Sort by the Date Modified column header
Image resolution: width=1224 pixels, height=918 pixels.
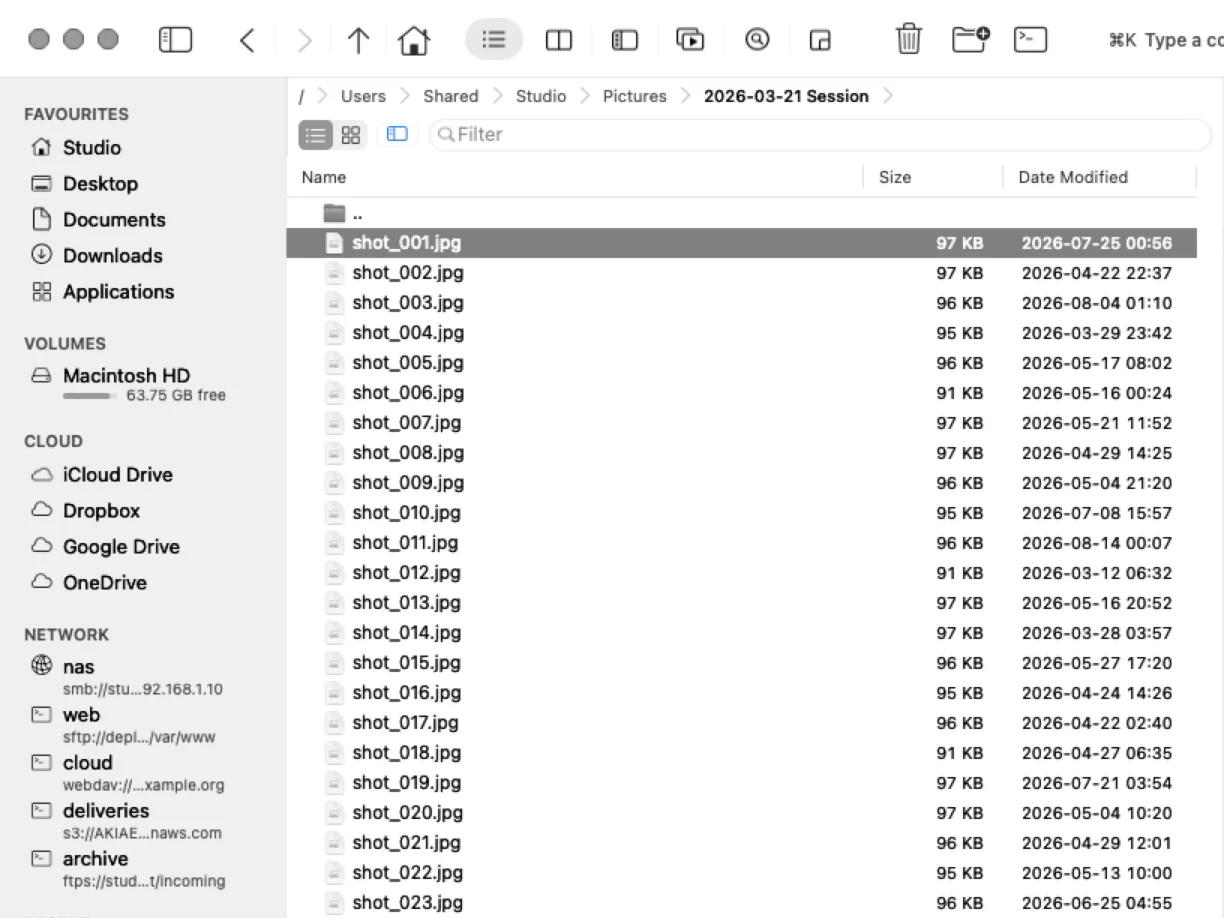pos(1073,177)
